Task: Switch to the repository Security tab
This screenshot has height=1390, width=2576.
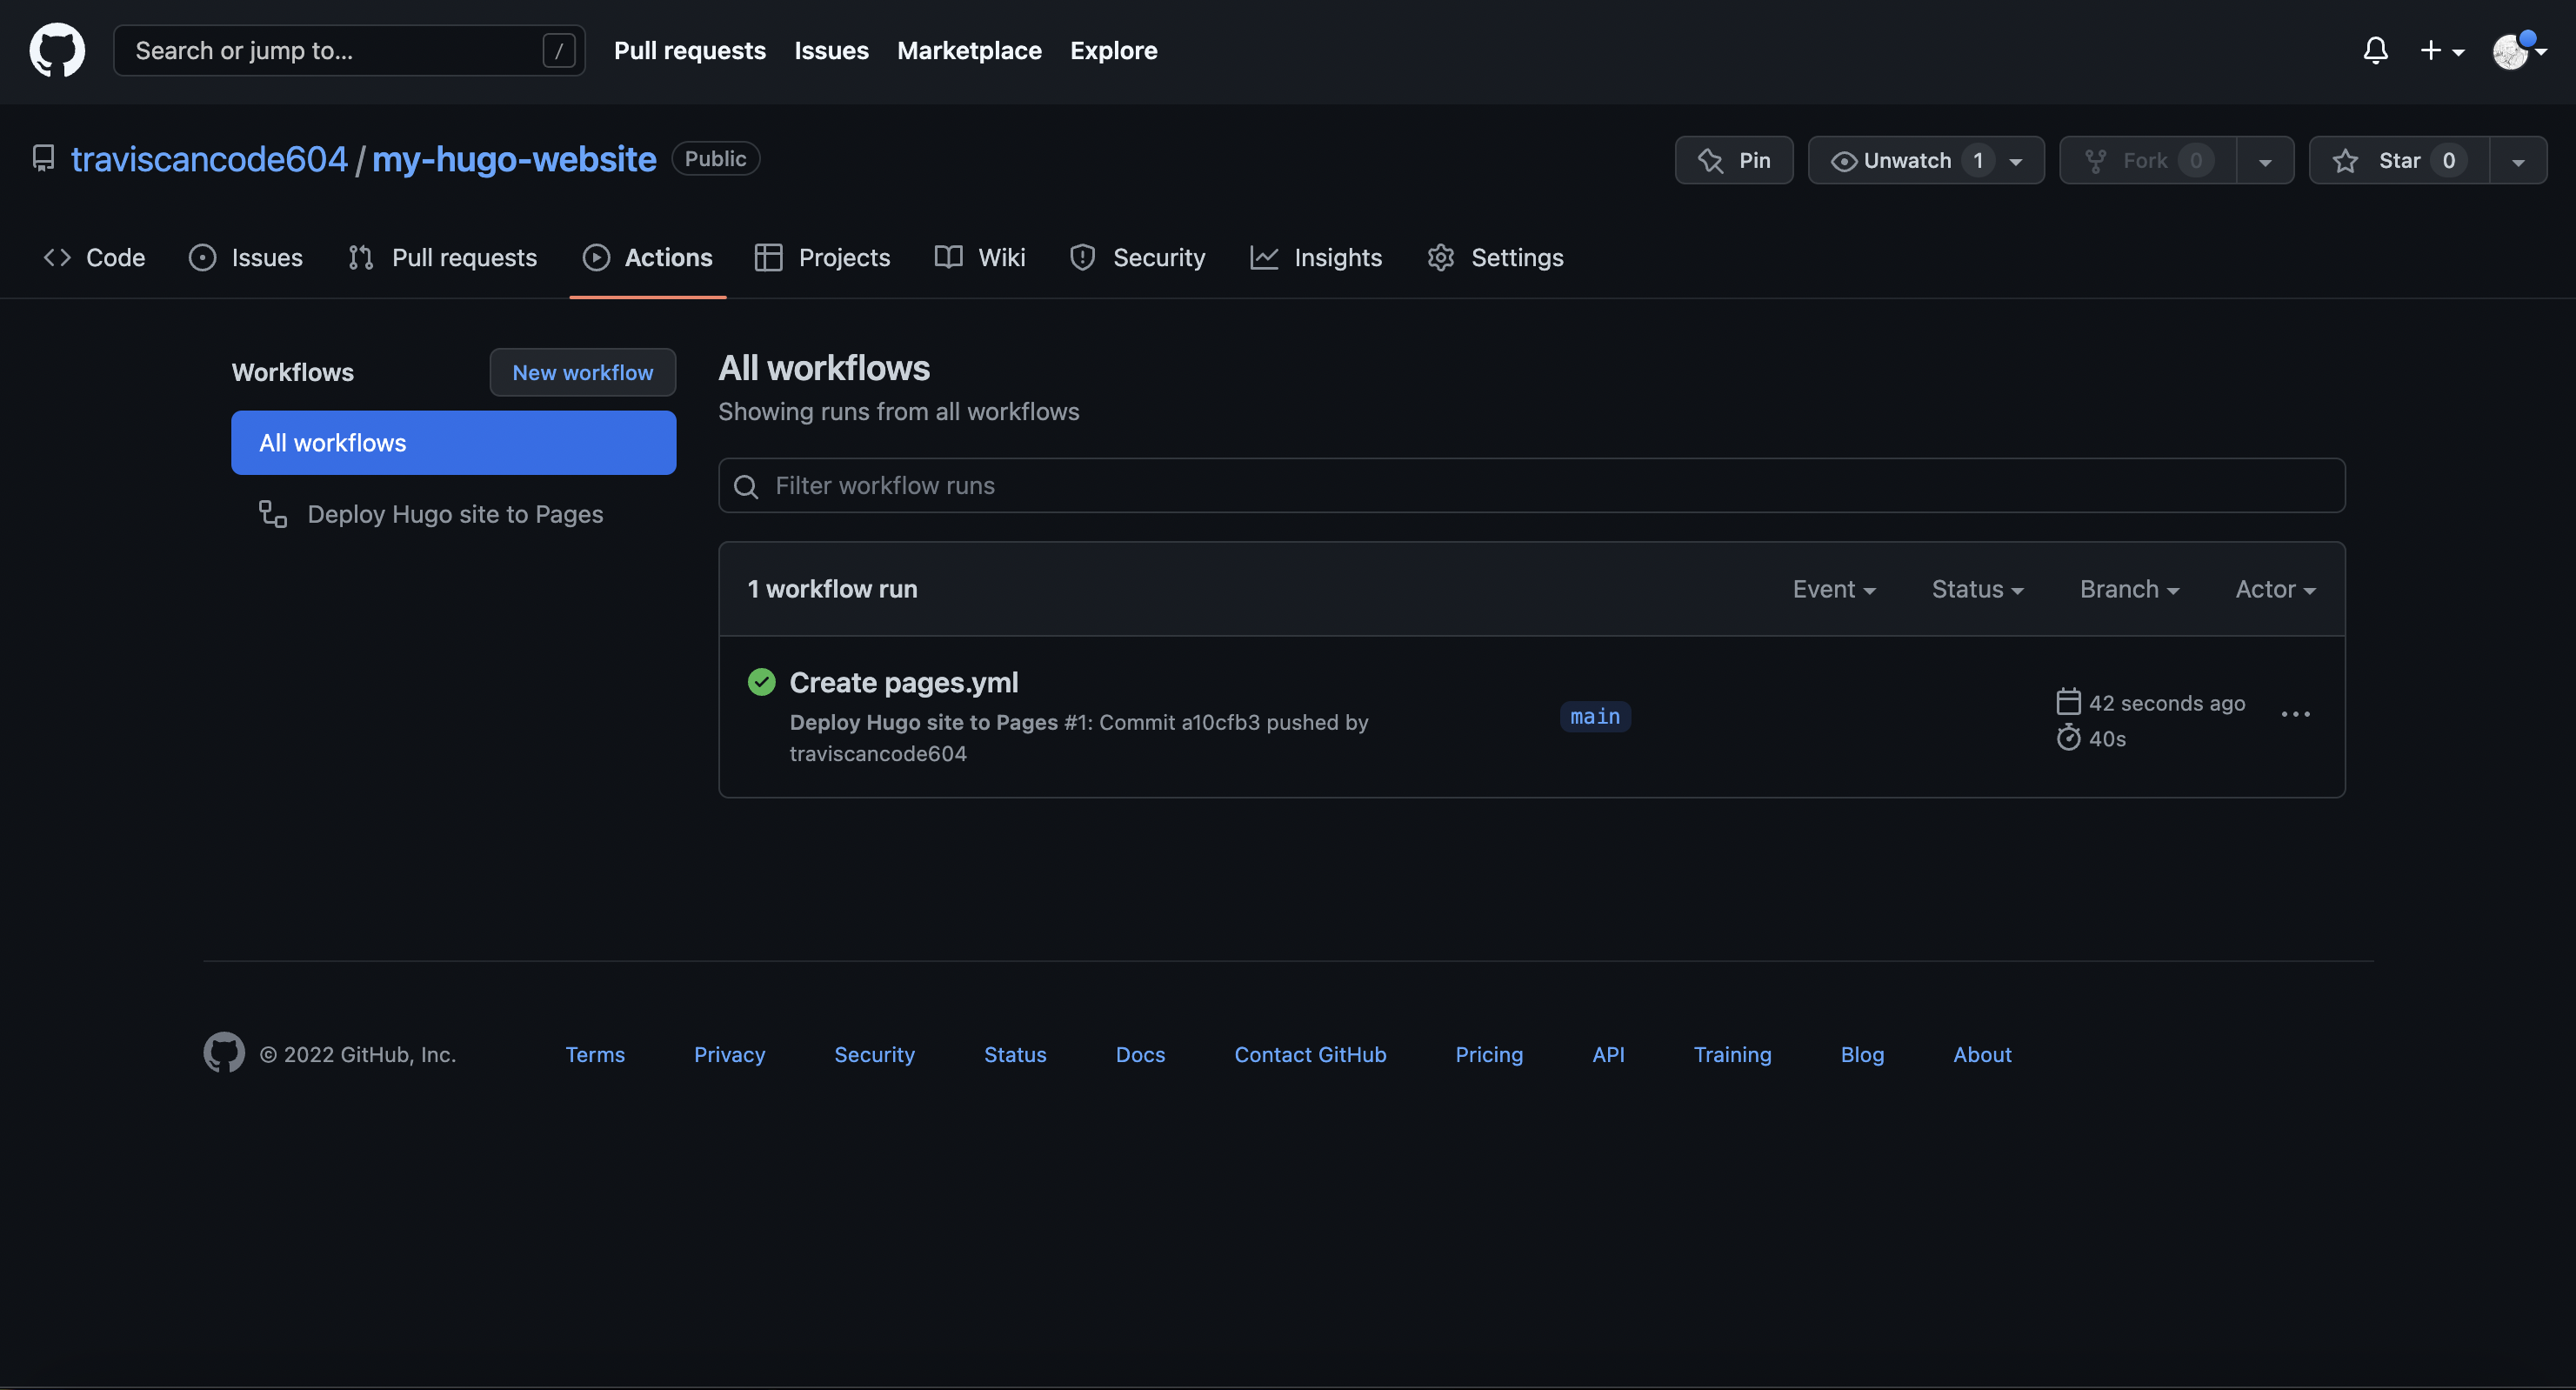Action: [1137, 257]
